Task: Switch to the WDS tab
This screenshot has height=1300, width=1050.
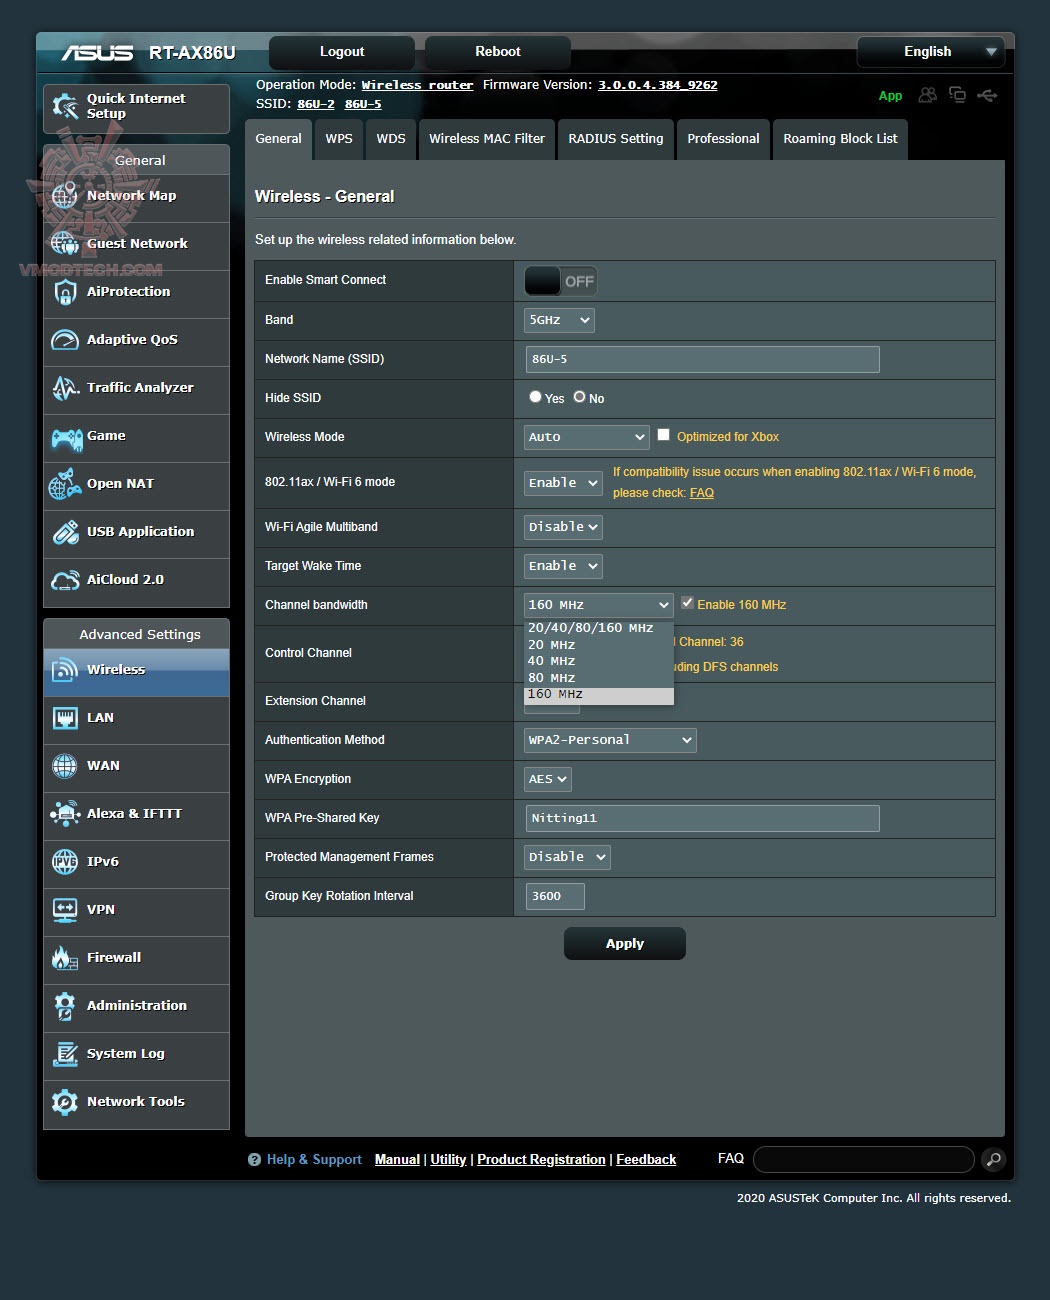Action: [391, 139]
